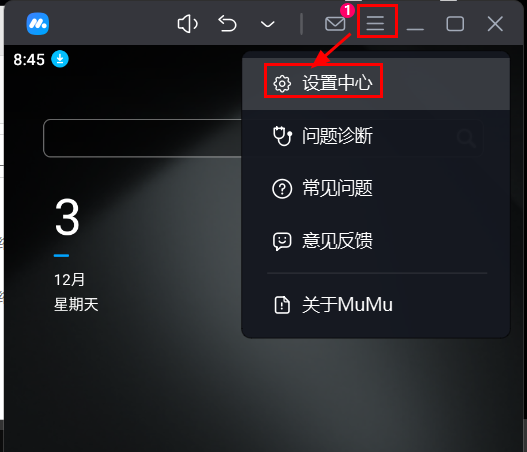Click the back arrow icon
Screen dimensions: 527x452
coord(228,24)
